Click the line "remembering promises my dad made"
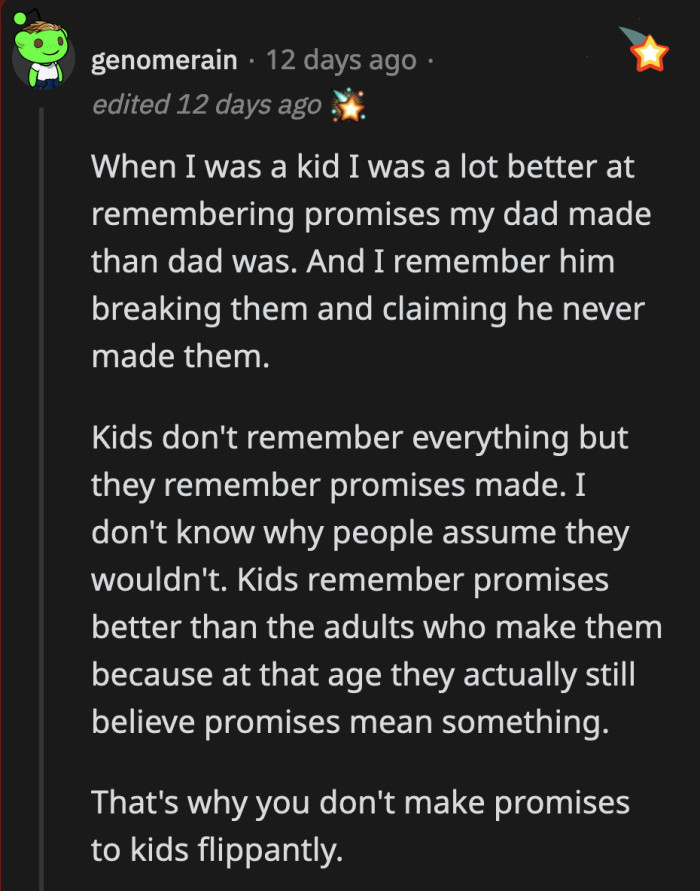The width and height of the screenshot is (700, 891). click(x=371, y=214)
